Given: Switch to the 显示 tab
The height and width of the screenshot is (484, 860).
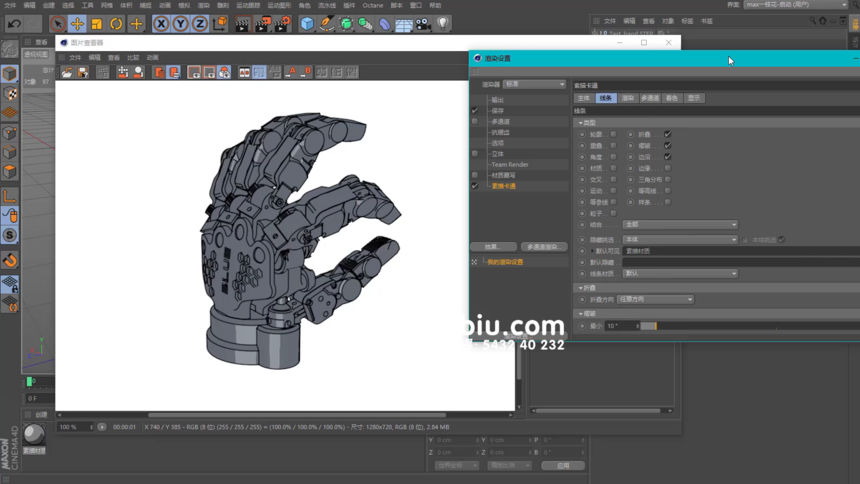Looking at the screenshot, I should point(694,98).
